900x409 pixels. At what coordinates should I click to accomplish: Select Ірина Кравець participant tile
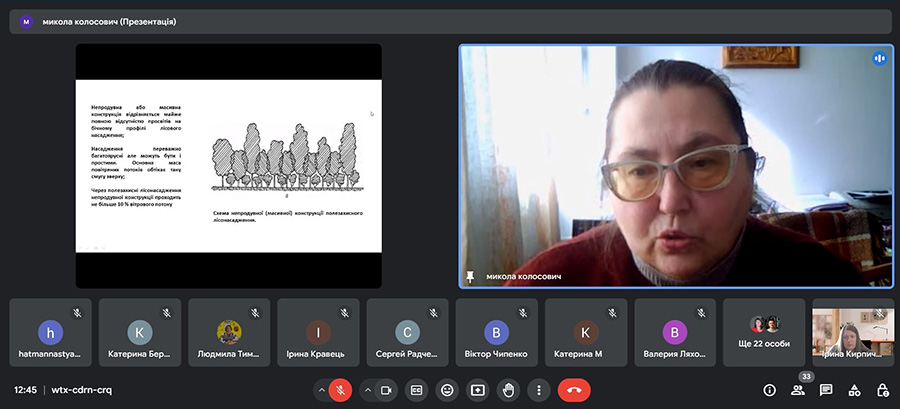[x=318, y=332]
